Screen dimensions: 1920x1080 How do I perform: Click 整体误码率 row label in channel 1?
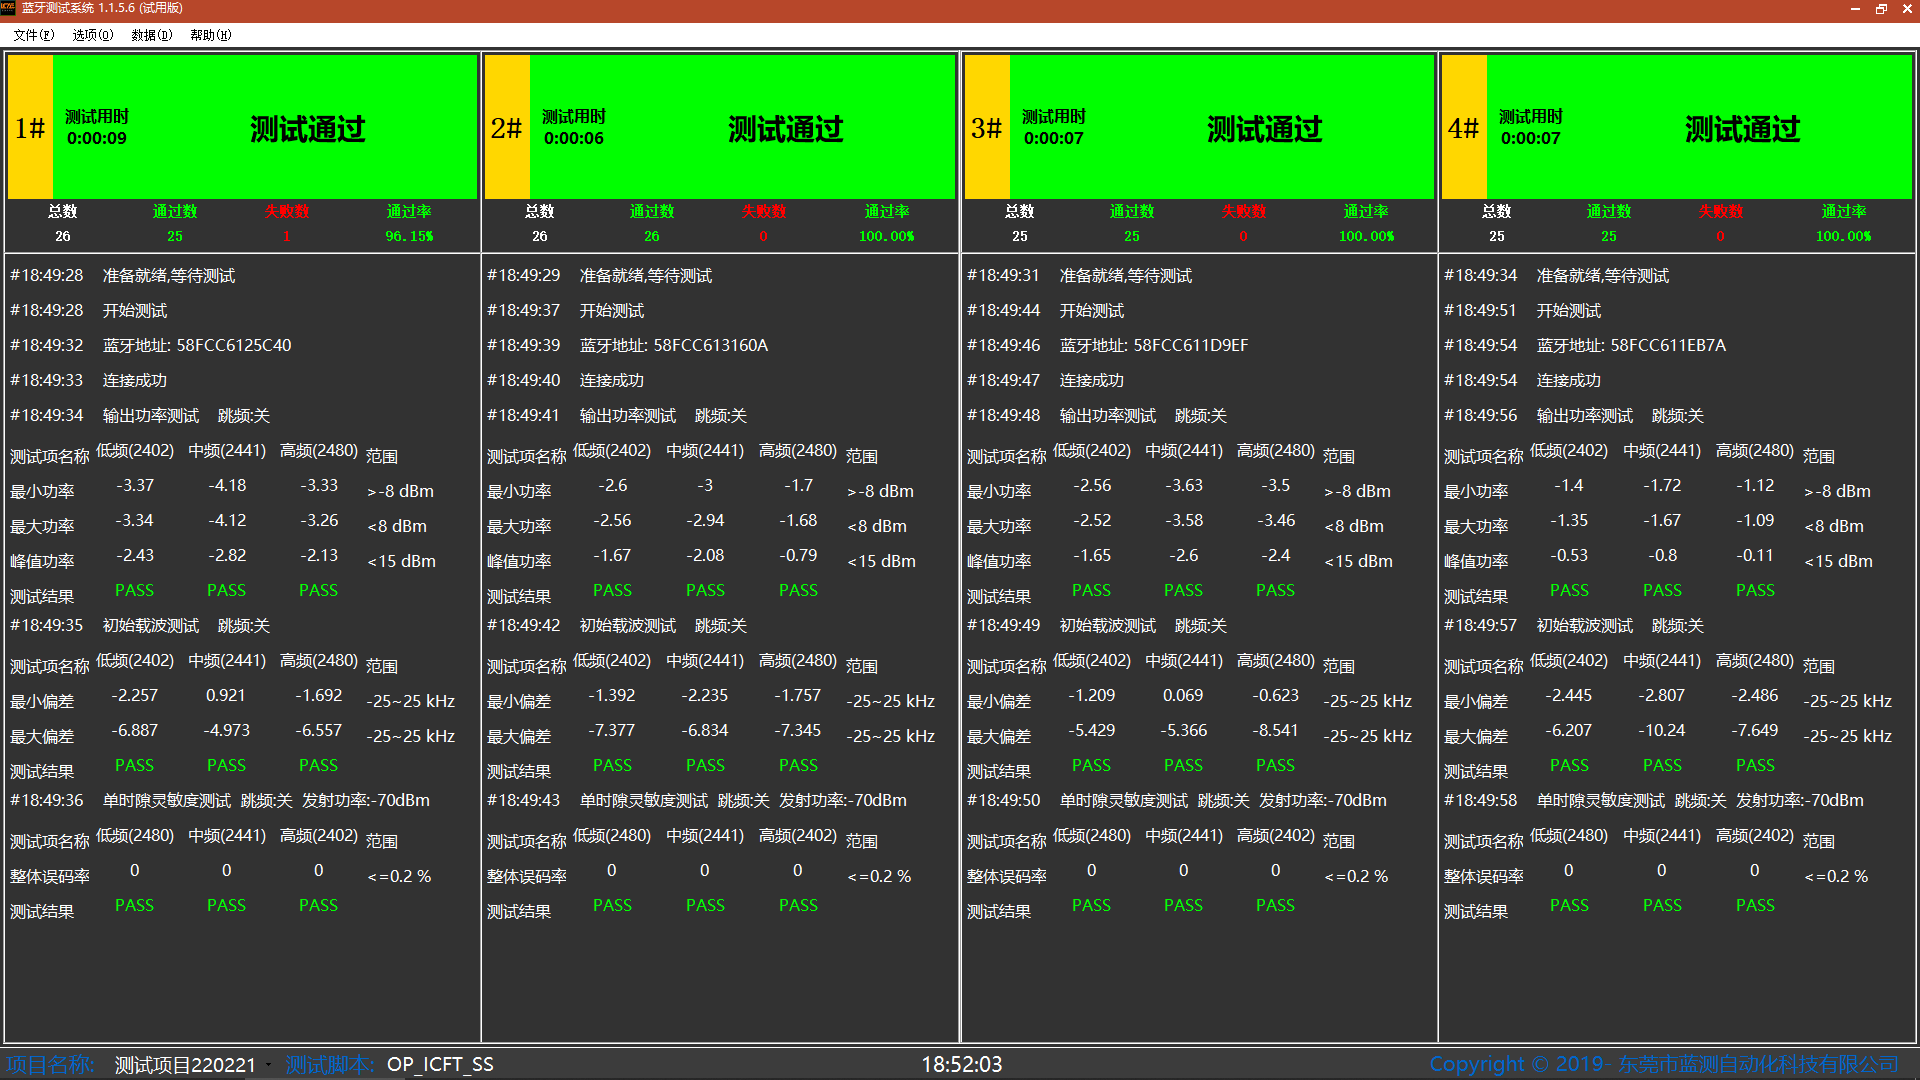point(50,876)
